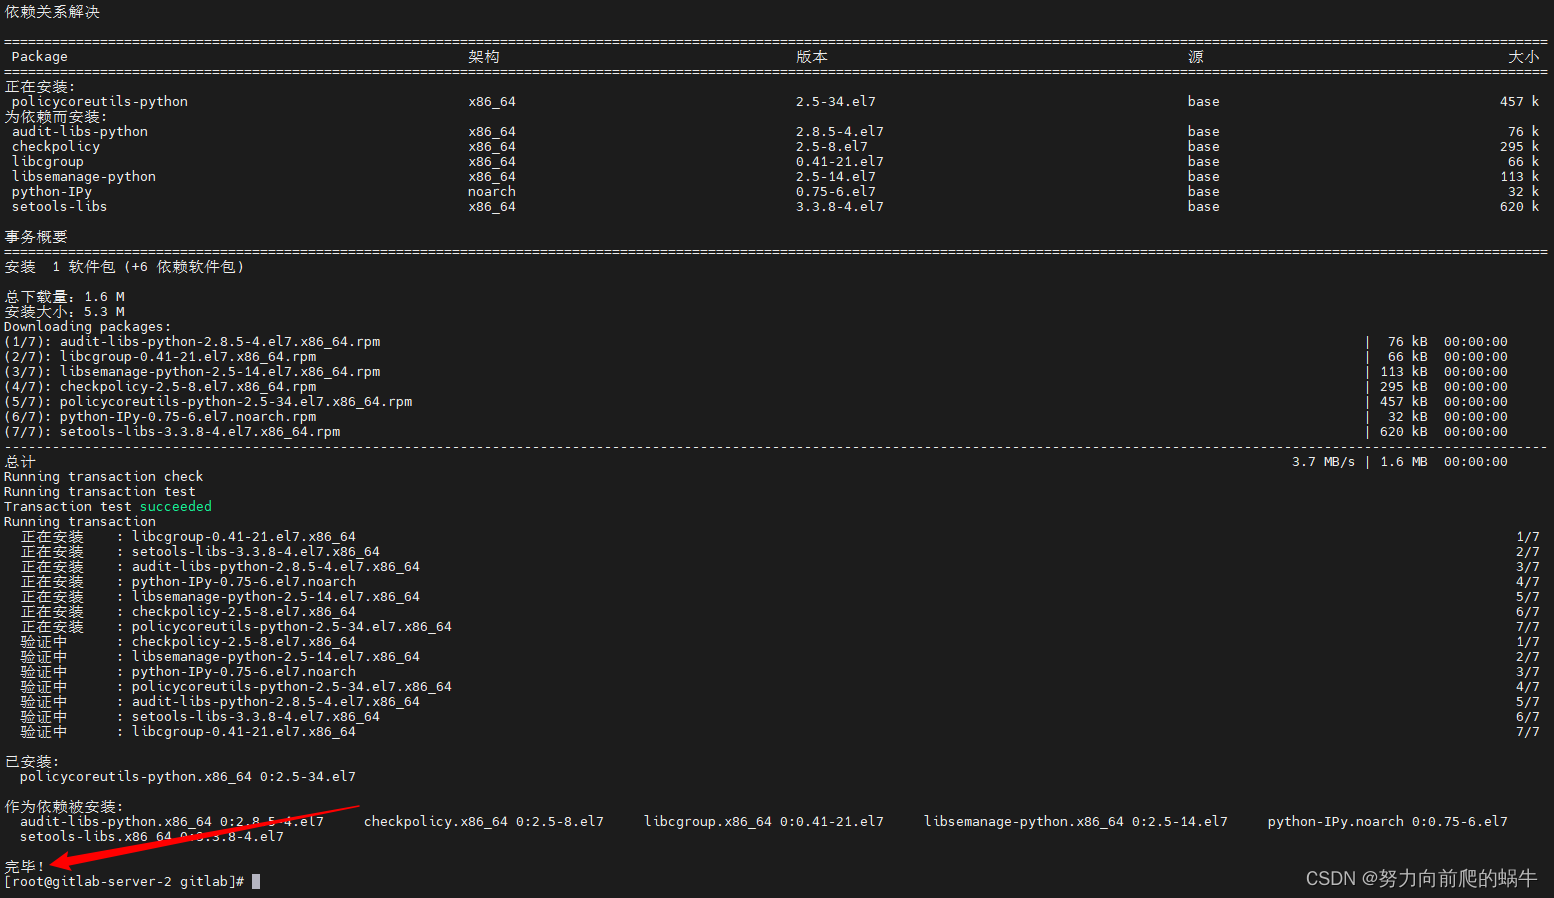1554x898 pixels.
Task: Click the "作为依赖被安装:" heading
Action: click(64, 807)
